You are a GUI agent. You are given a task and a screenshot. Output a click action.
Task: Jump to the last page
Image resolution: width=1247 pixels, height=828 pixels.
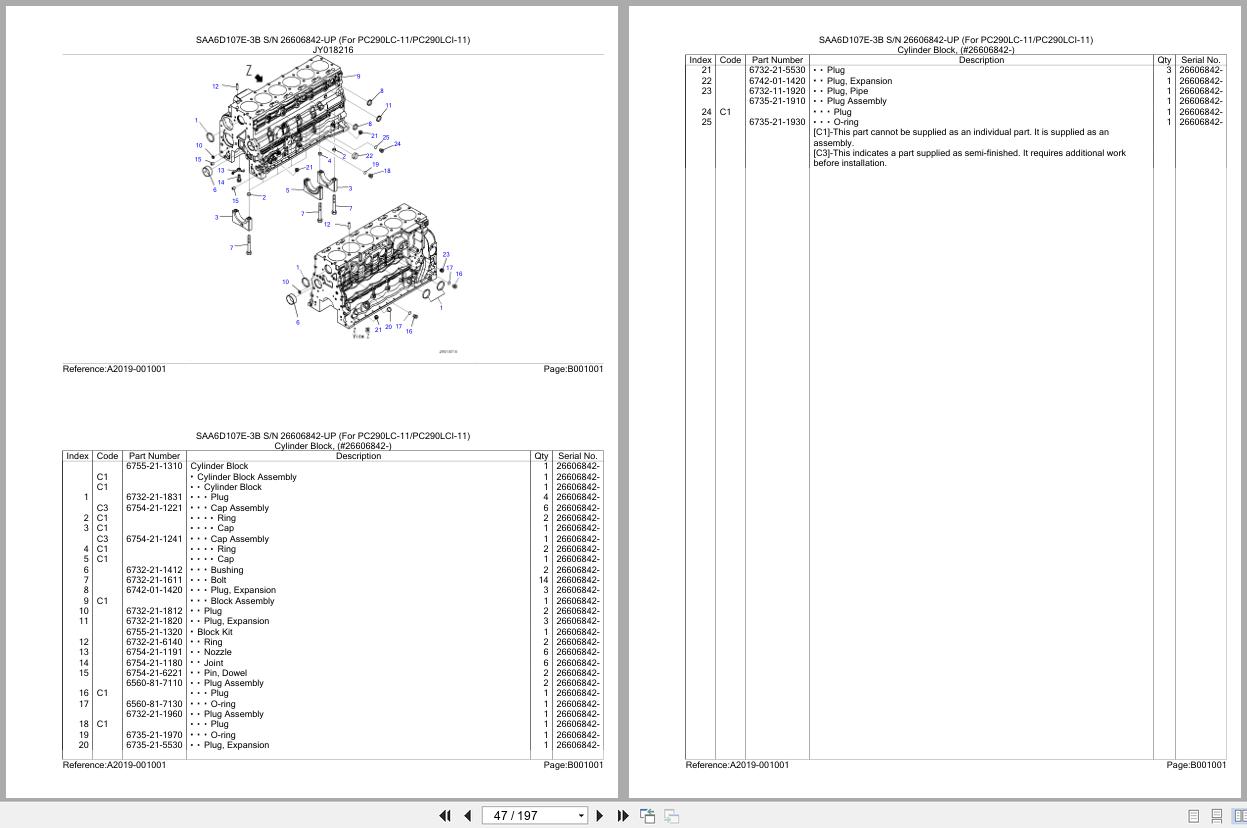point(623,816)
